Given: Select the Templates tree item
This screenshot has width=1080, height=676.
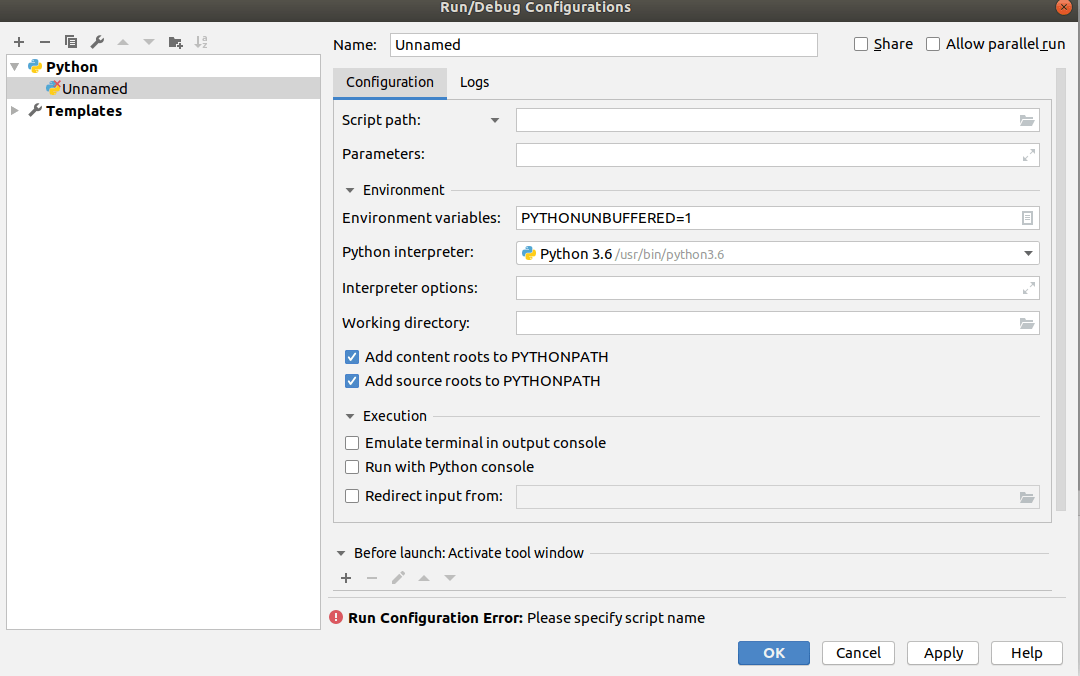Looking at the screenshot, I should click(x=84, y=111).
